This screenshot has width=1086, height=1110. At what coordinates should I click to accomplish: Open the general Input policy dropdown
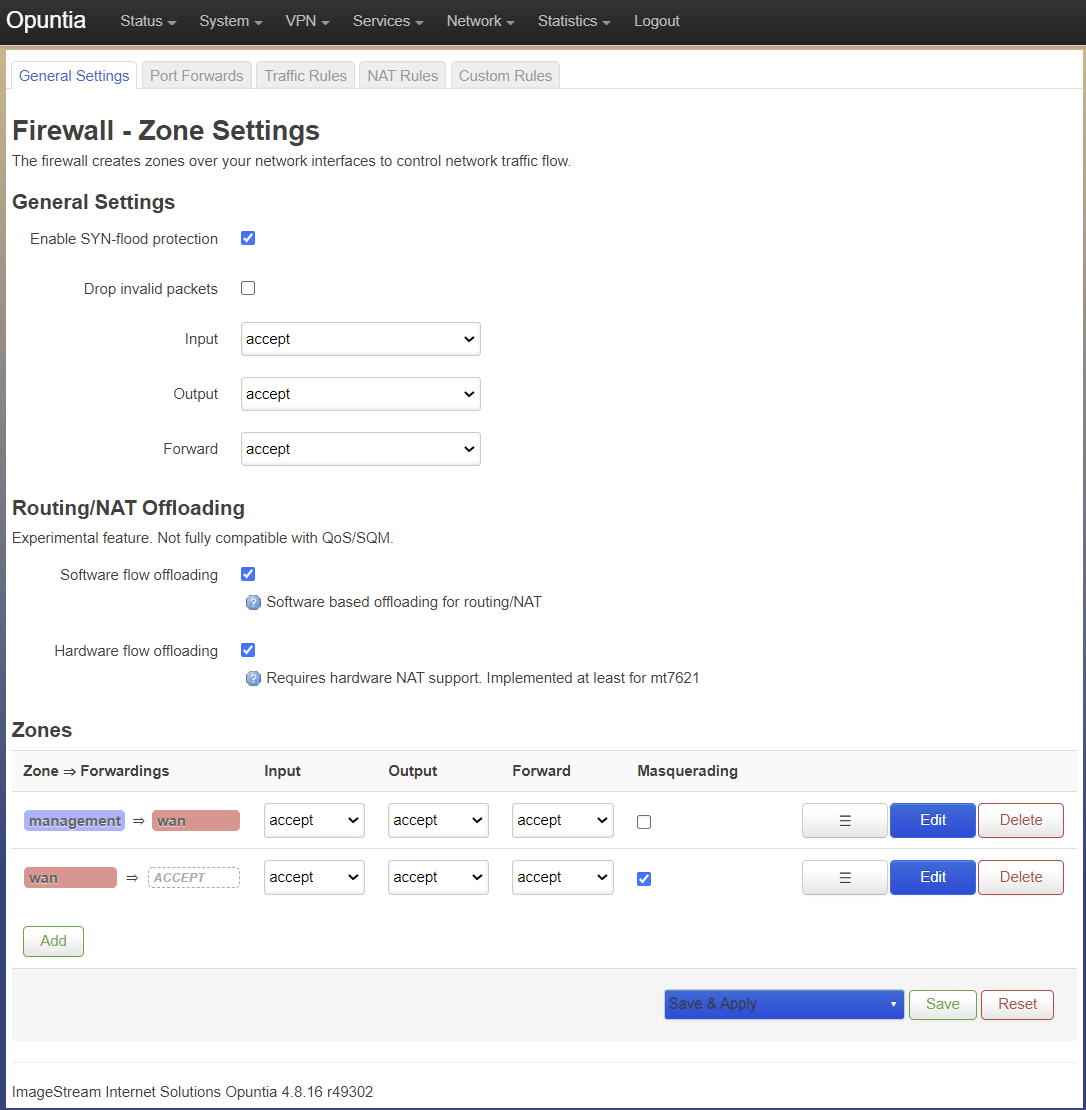(x=360, y=339)
